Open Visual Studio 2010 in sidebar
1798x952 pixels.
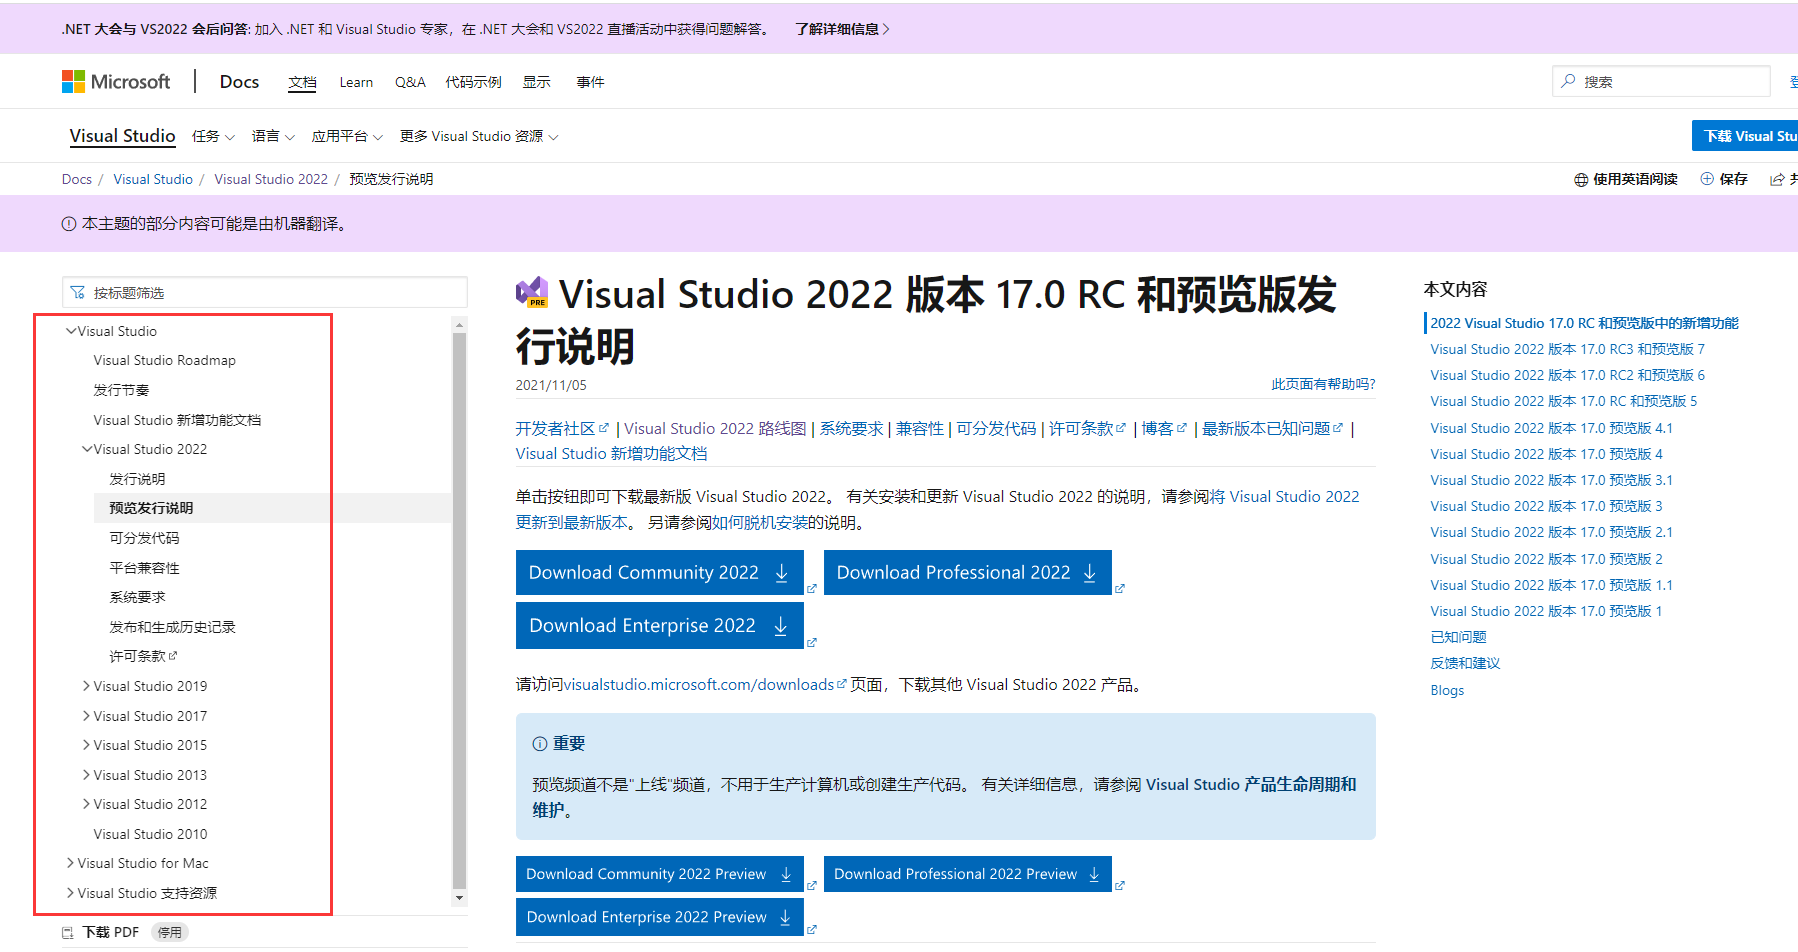click(x=150, y=834)
